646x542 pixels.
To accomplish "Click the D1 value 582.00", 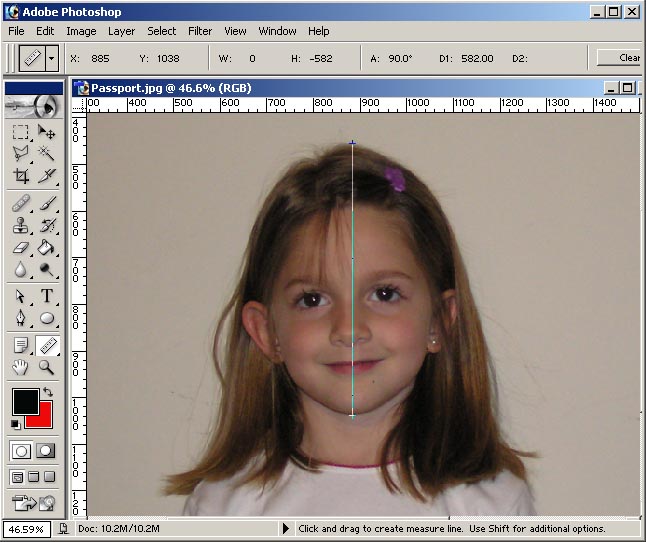I will pyautogui.click(x=477, y=58).
